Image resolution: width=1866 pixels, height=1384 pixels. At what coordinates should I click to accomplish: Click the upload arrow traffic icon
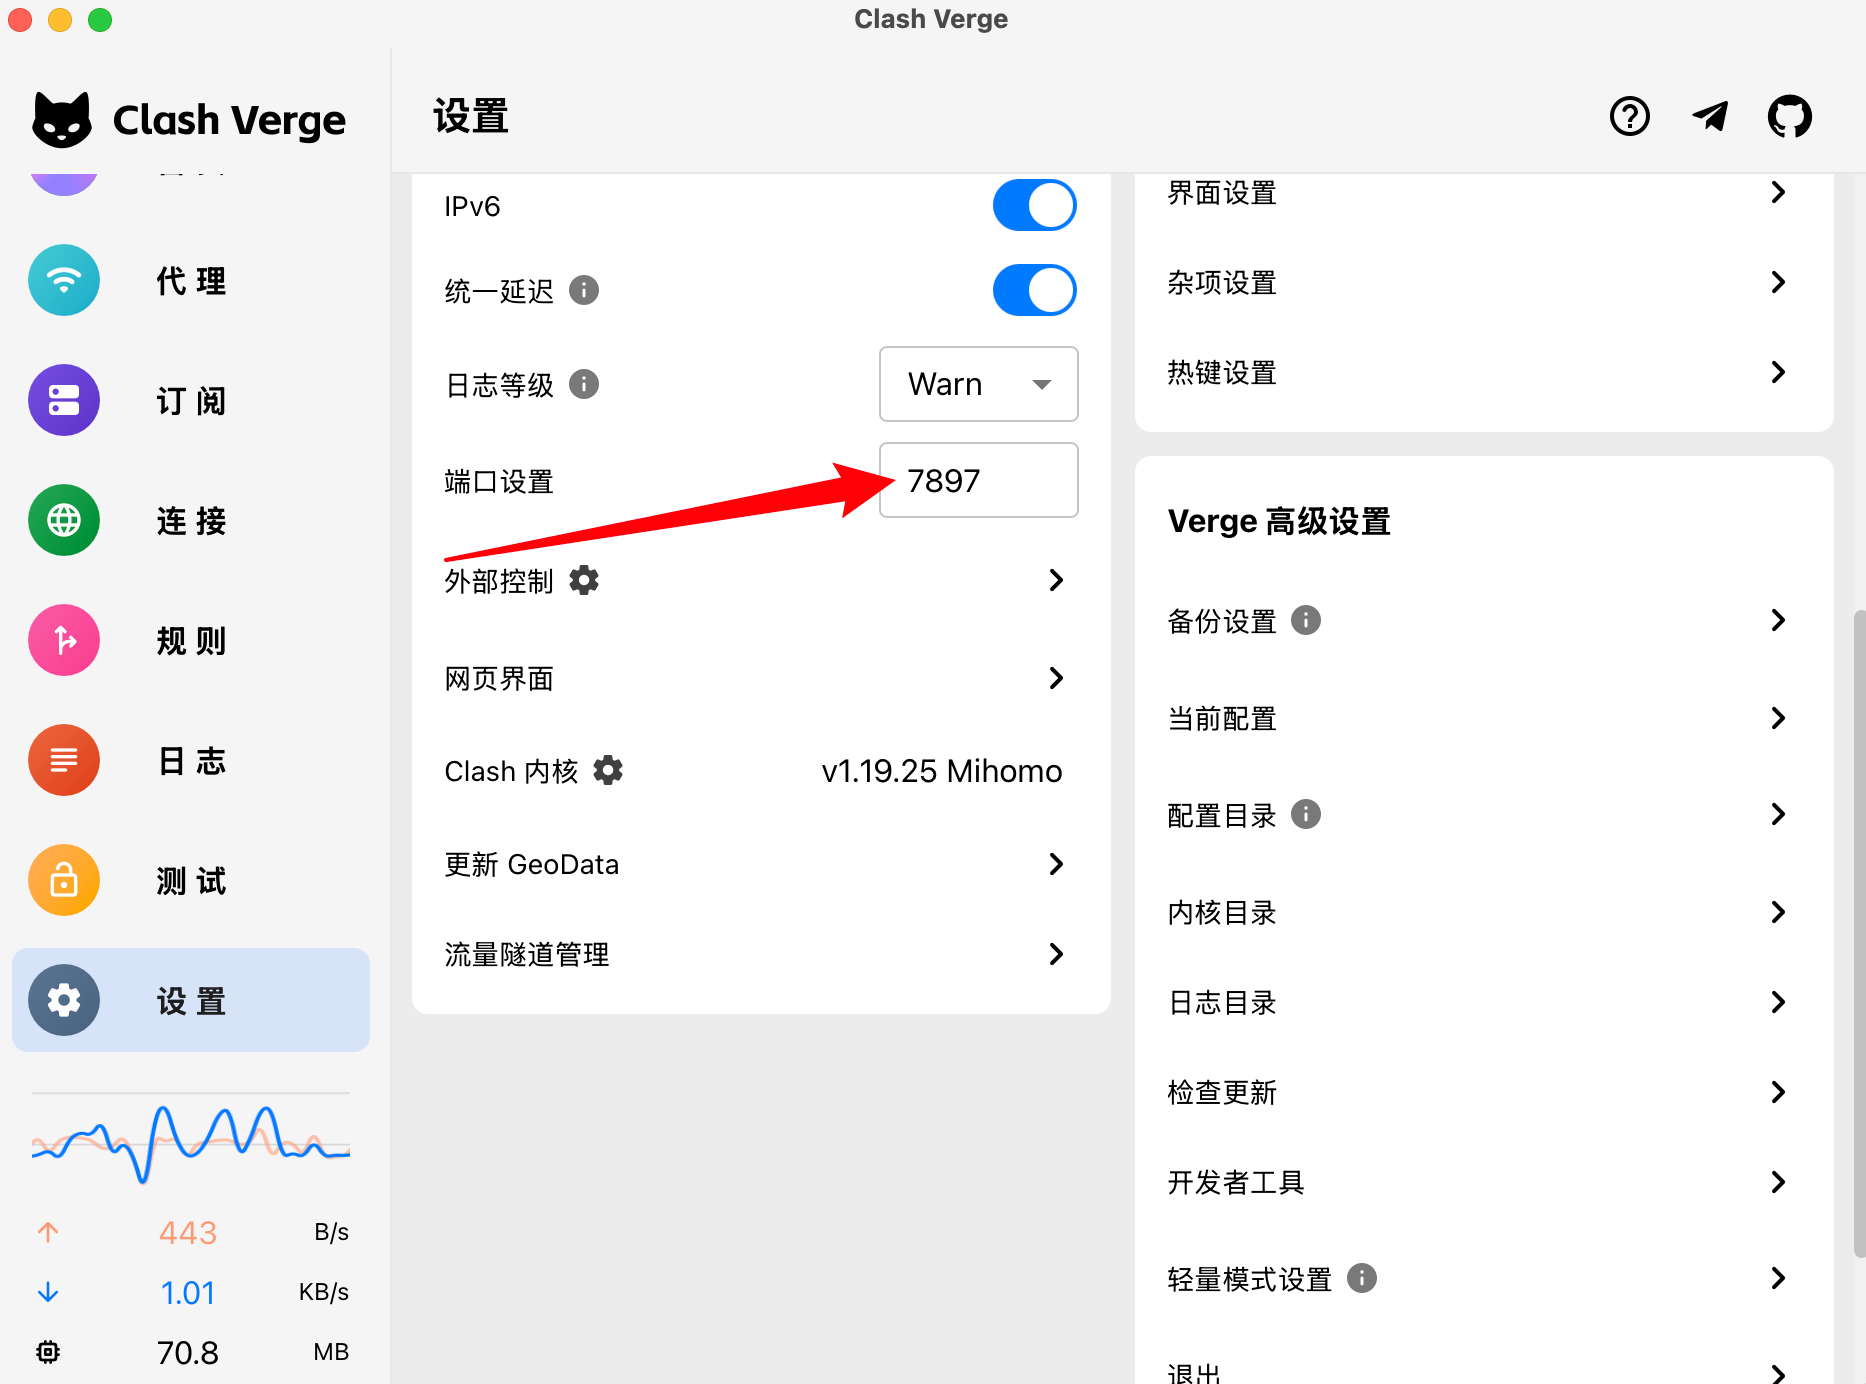click(x=48, y=1232)
